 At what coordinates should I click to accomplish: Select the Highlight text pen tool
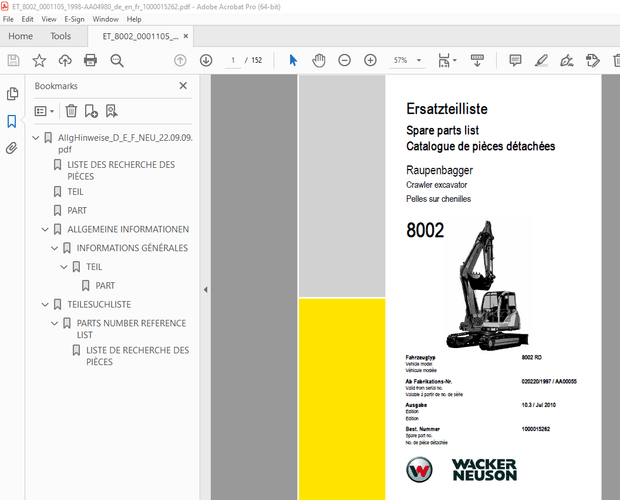541,60
